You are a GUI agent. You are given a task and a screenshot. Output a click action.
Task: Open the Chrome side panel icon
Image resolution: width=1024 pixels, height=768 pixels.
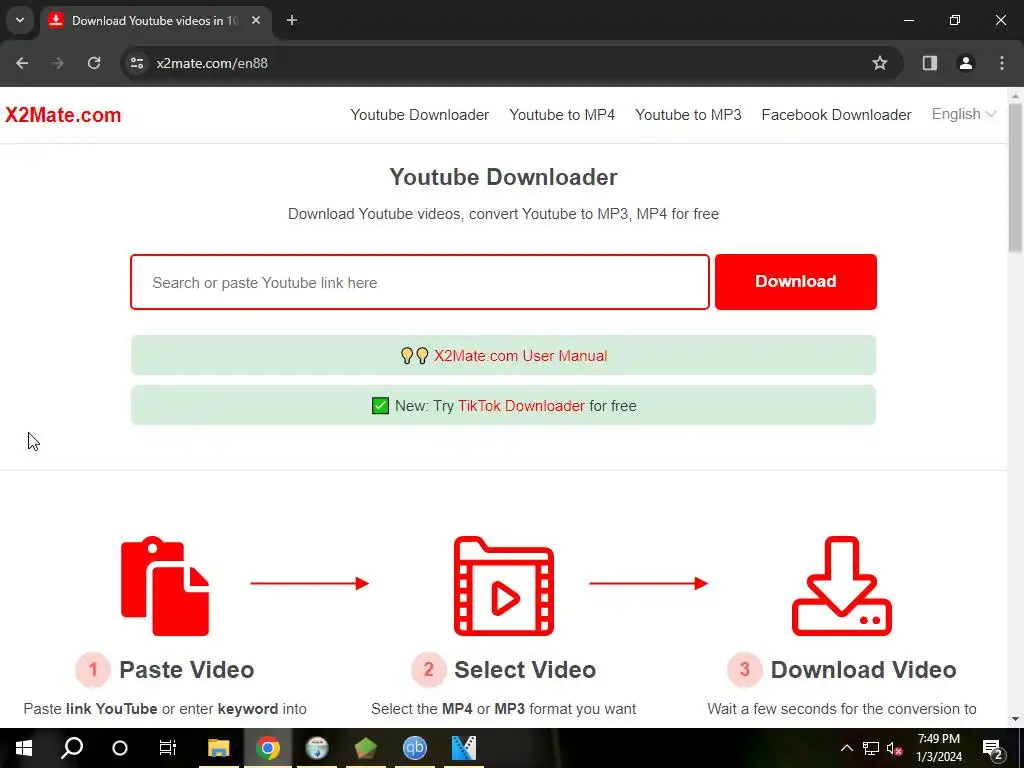coord(929,63)
